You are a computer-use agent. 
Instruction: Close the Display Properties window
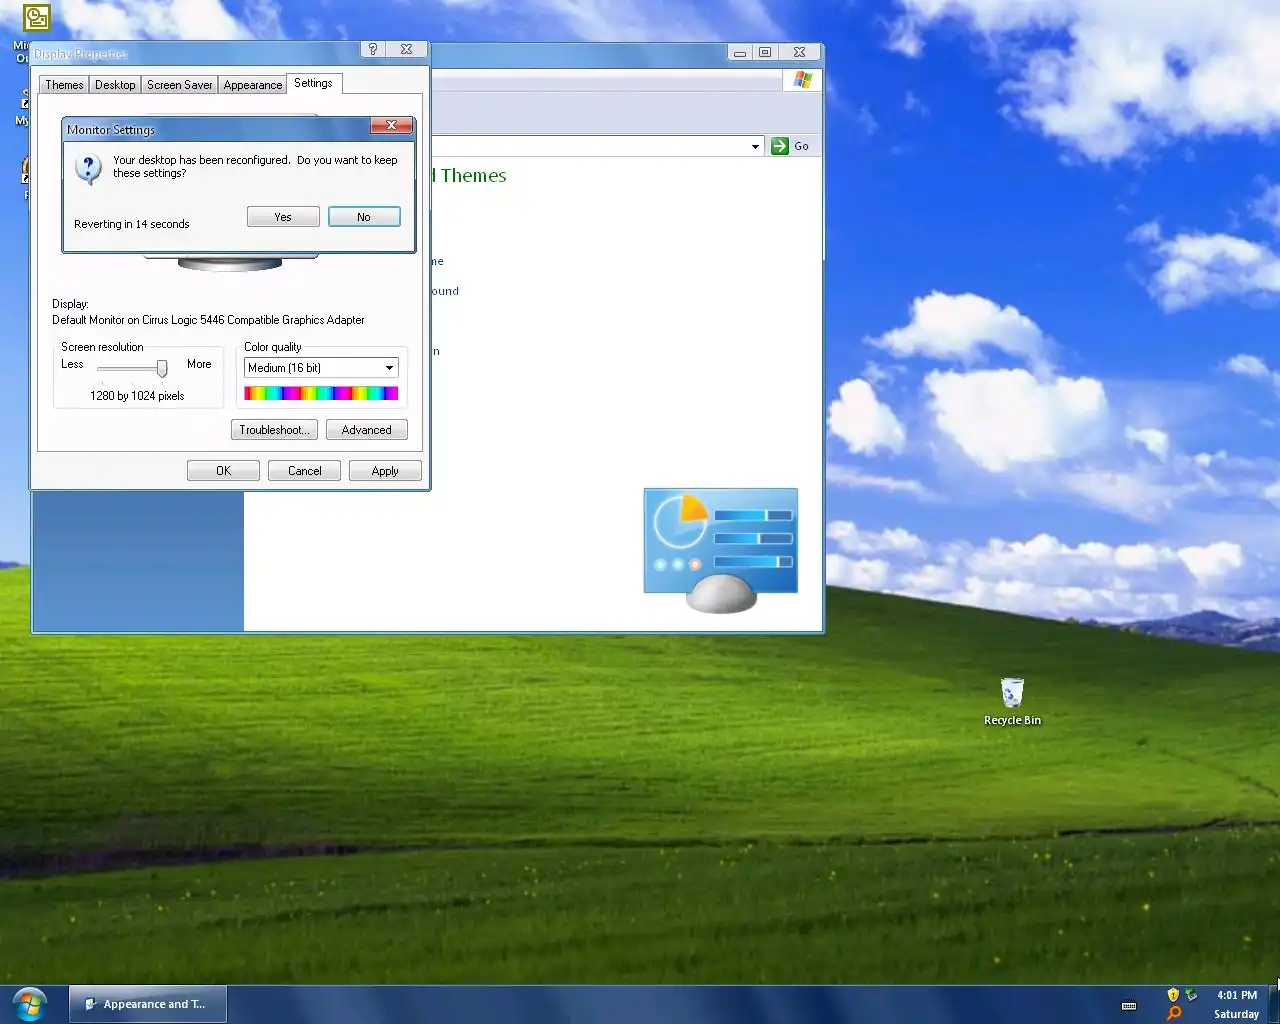tap(406, 49)
